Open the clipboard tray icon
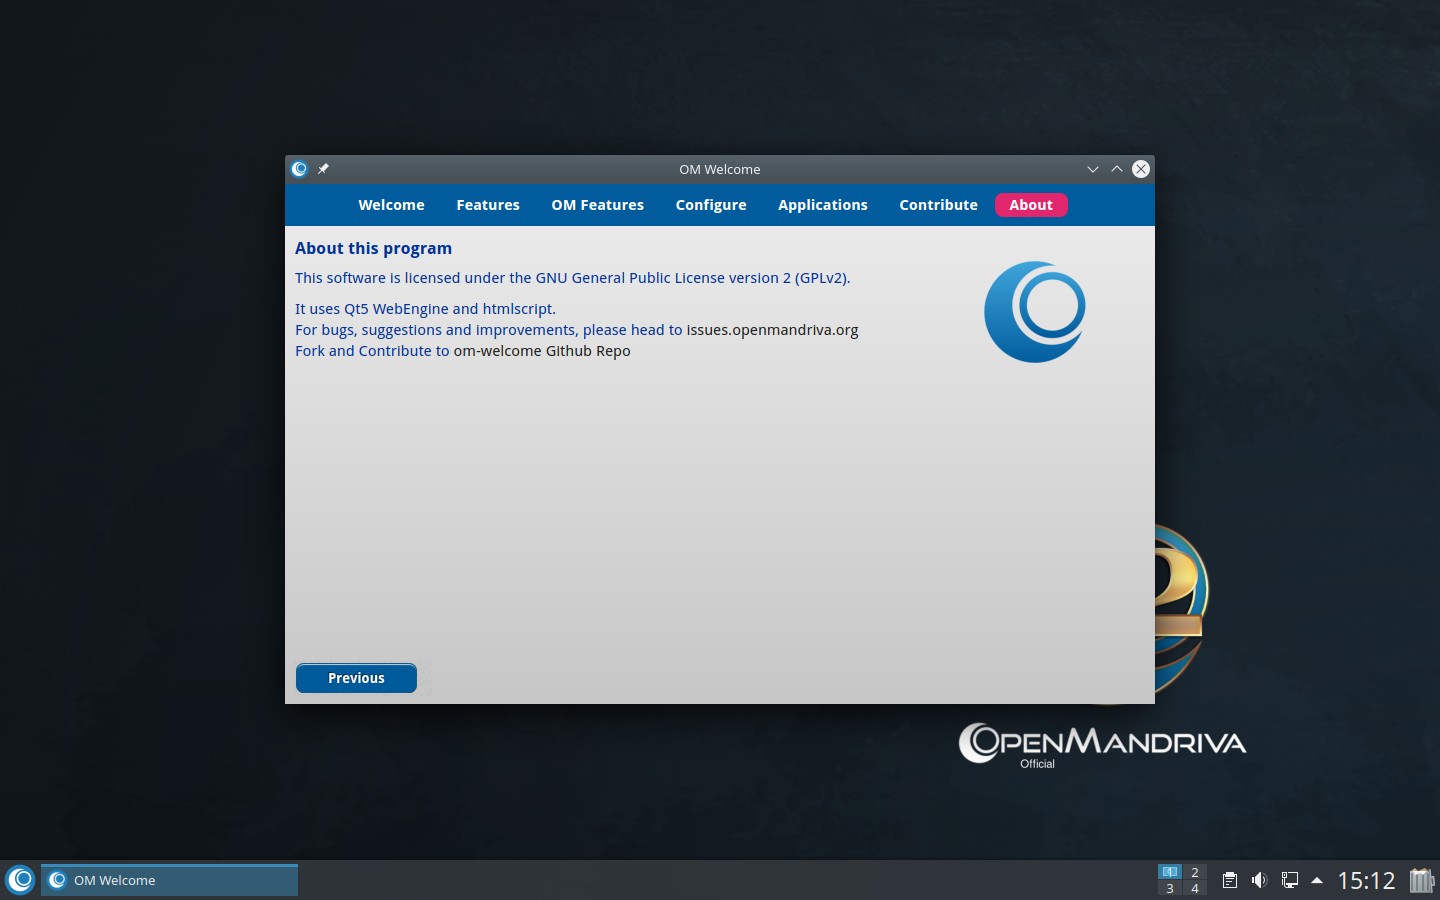Image resolution: width=1440 pixels, height=900 pixels. click(1230, 880)
